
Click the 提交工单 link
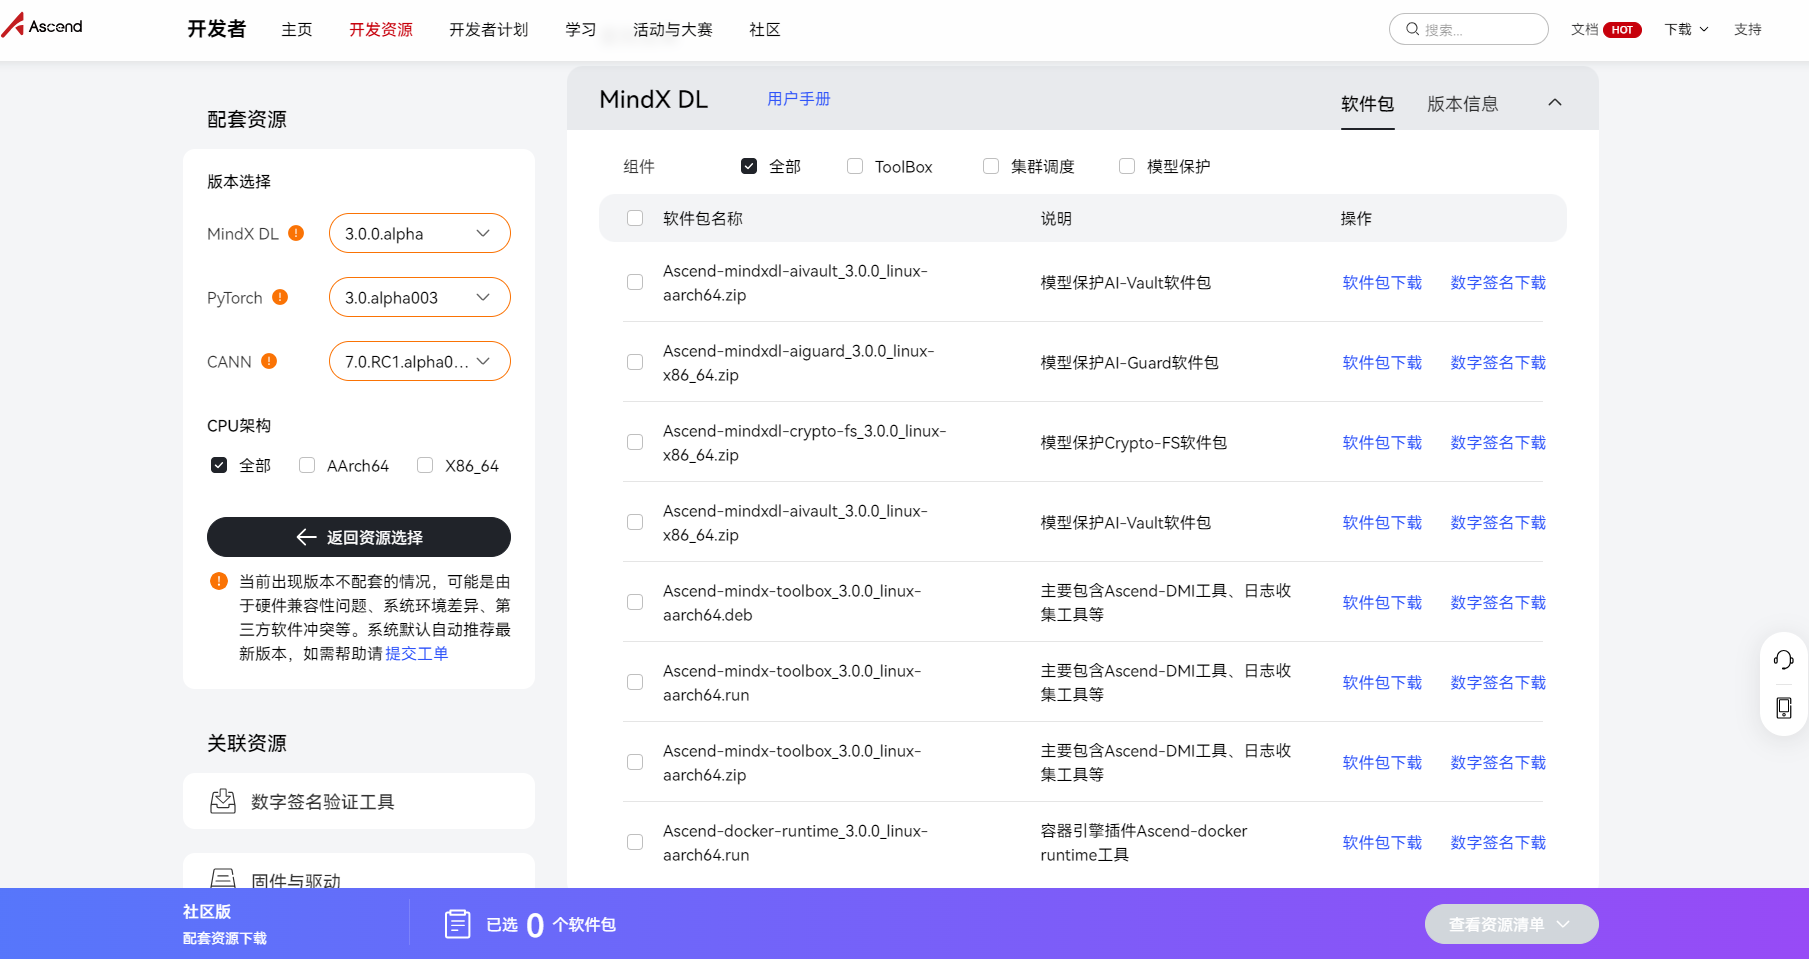[417, 653]
